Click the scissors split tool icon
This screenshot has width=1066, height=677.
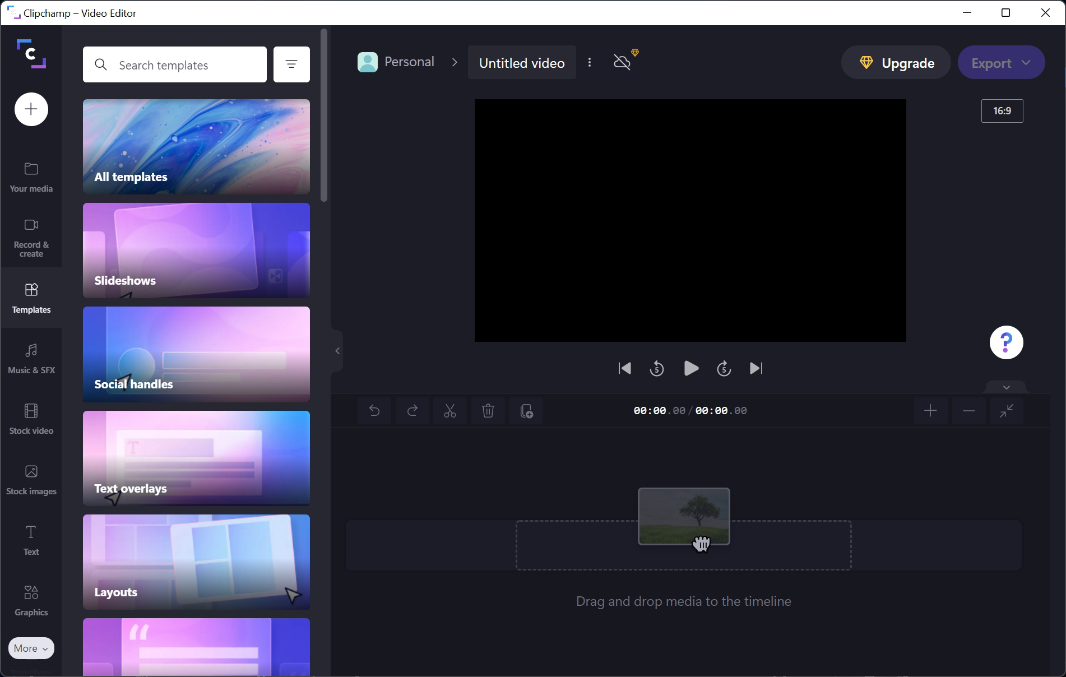[x=450, y=411]
